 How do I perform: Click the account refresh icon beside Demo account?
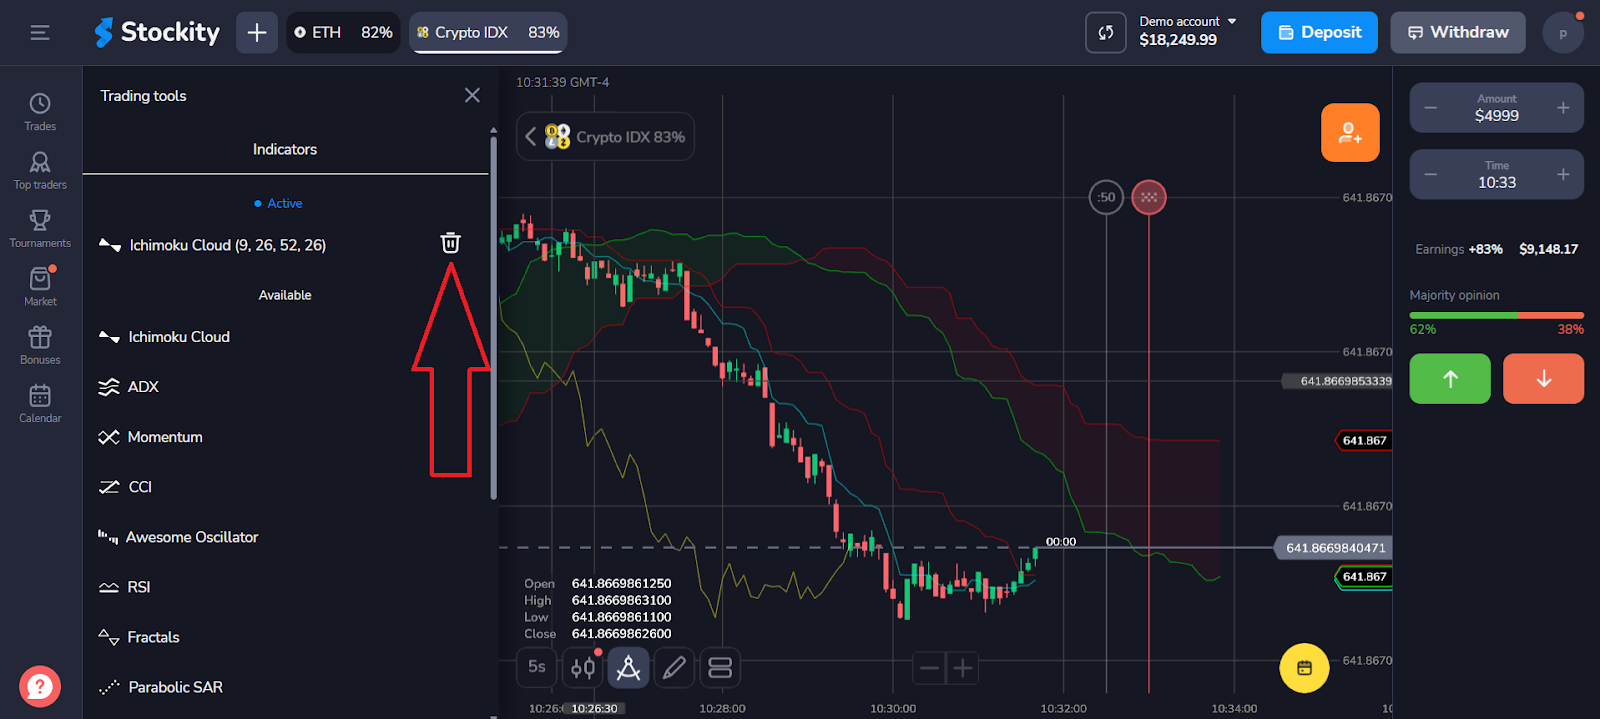pos(1106,33)
